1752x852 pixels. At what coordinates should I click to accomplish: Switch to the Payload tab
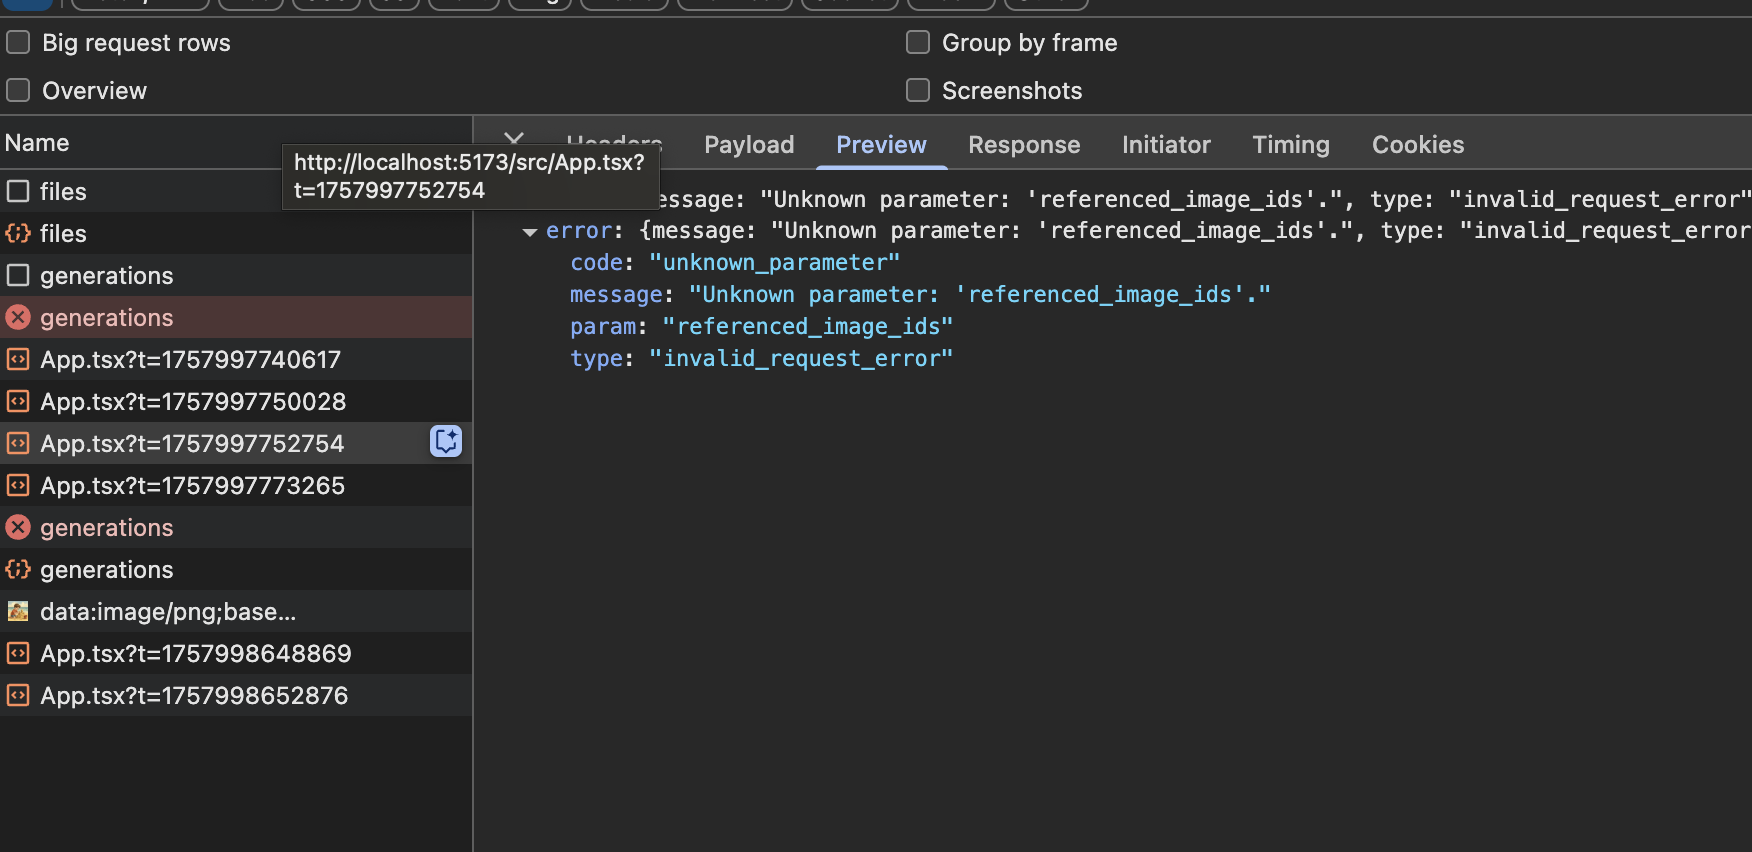tap(749, 145)
